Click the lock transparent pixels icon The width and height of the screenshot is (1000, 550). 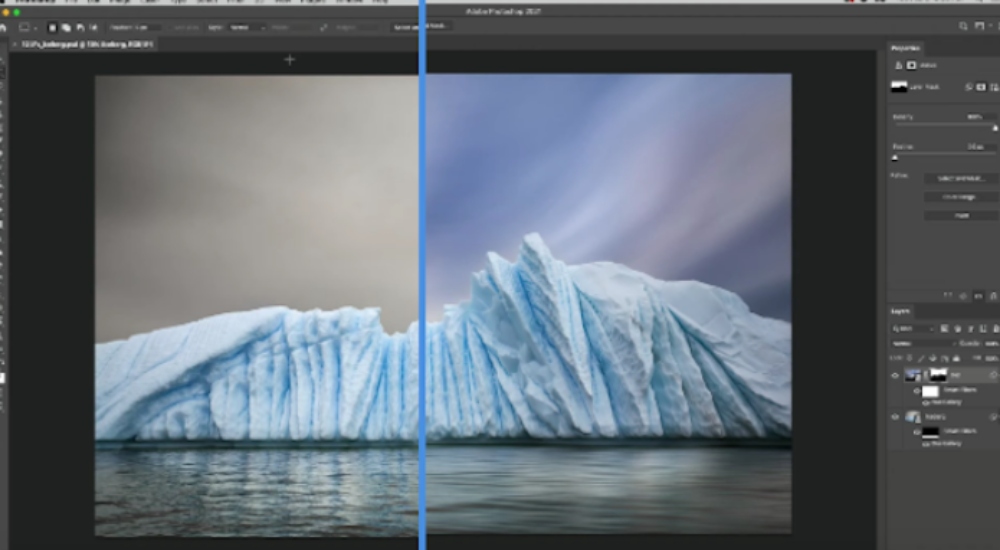click(x=911, y=357)
